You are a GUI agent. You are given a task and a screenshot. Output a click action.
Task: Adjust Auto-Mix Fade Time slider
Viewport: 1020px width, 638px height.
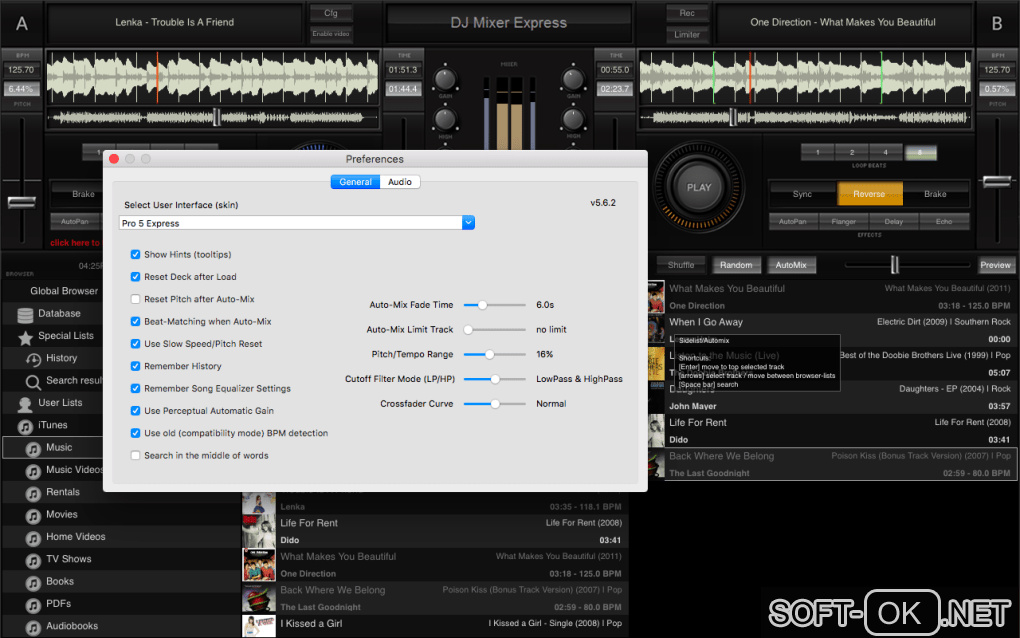(x=494, y=304)
